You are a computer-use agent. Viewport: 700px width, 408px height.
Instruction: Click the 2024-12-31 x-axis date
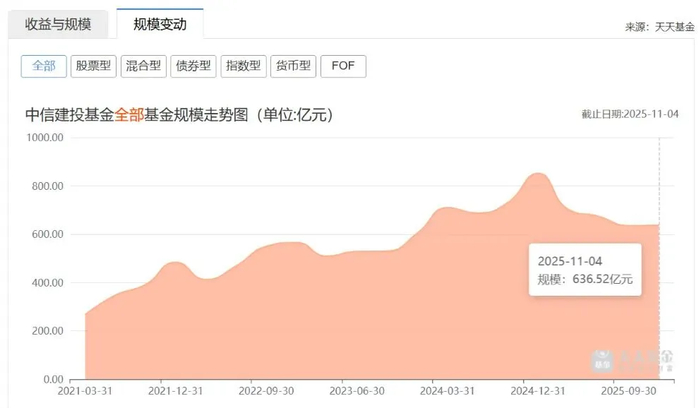click(538, 391)
